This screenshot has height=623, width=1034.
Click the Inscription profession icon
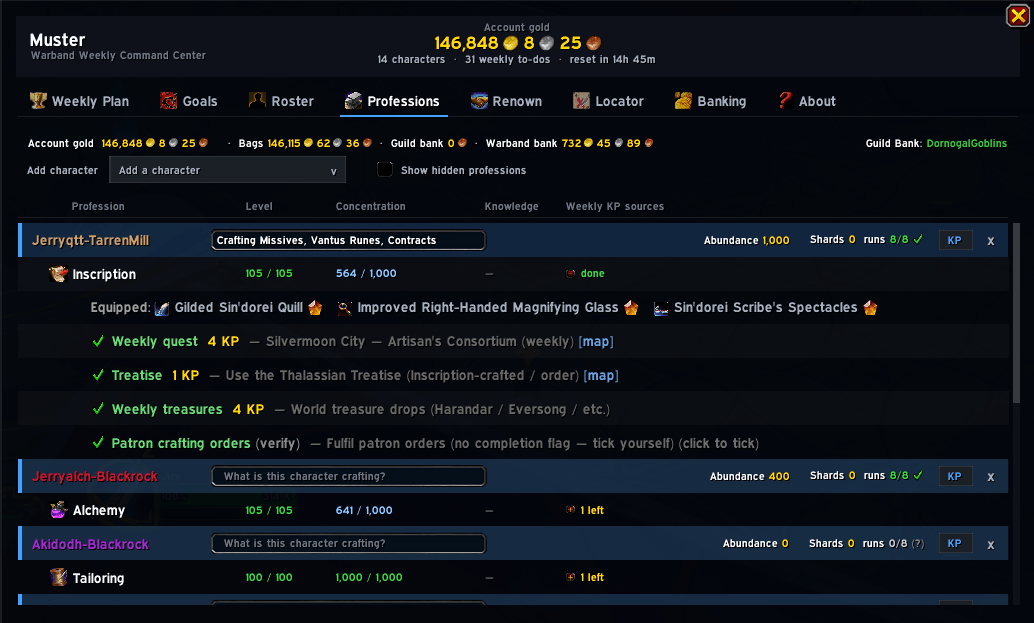coord(58,274)
